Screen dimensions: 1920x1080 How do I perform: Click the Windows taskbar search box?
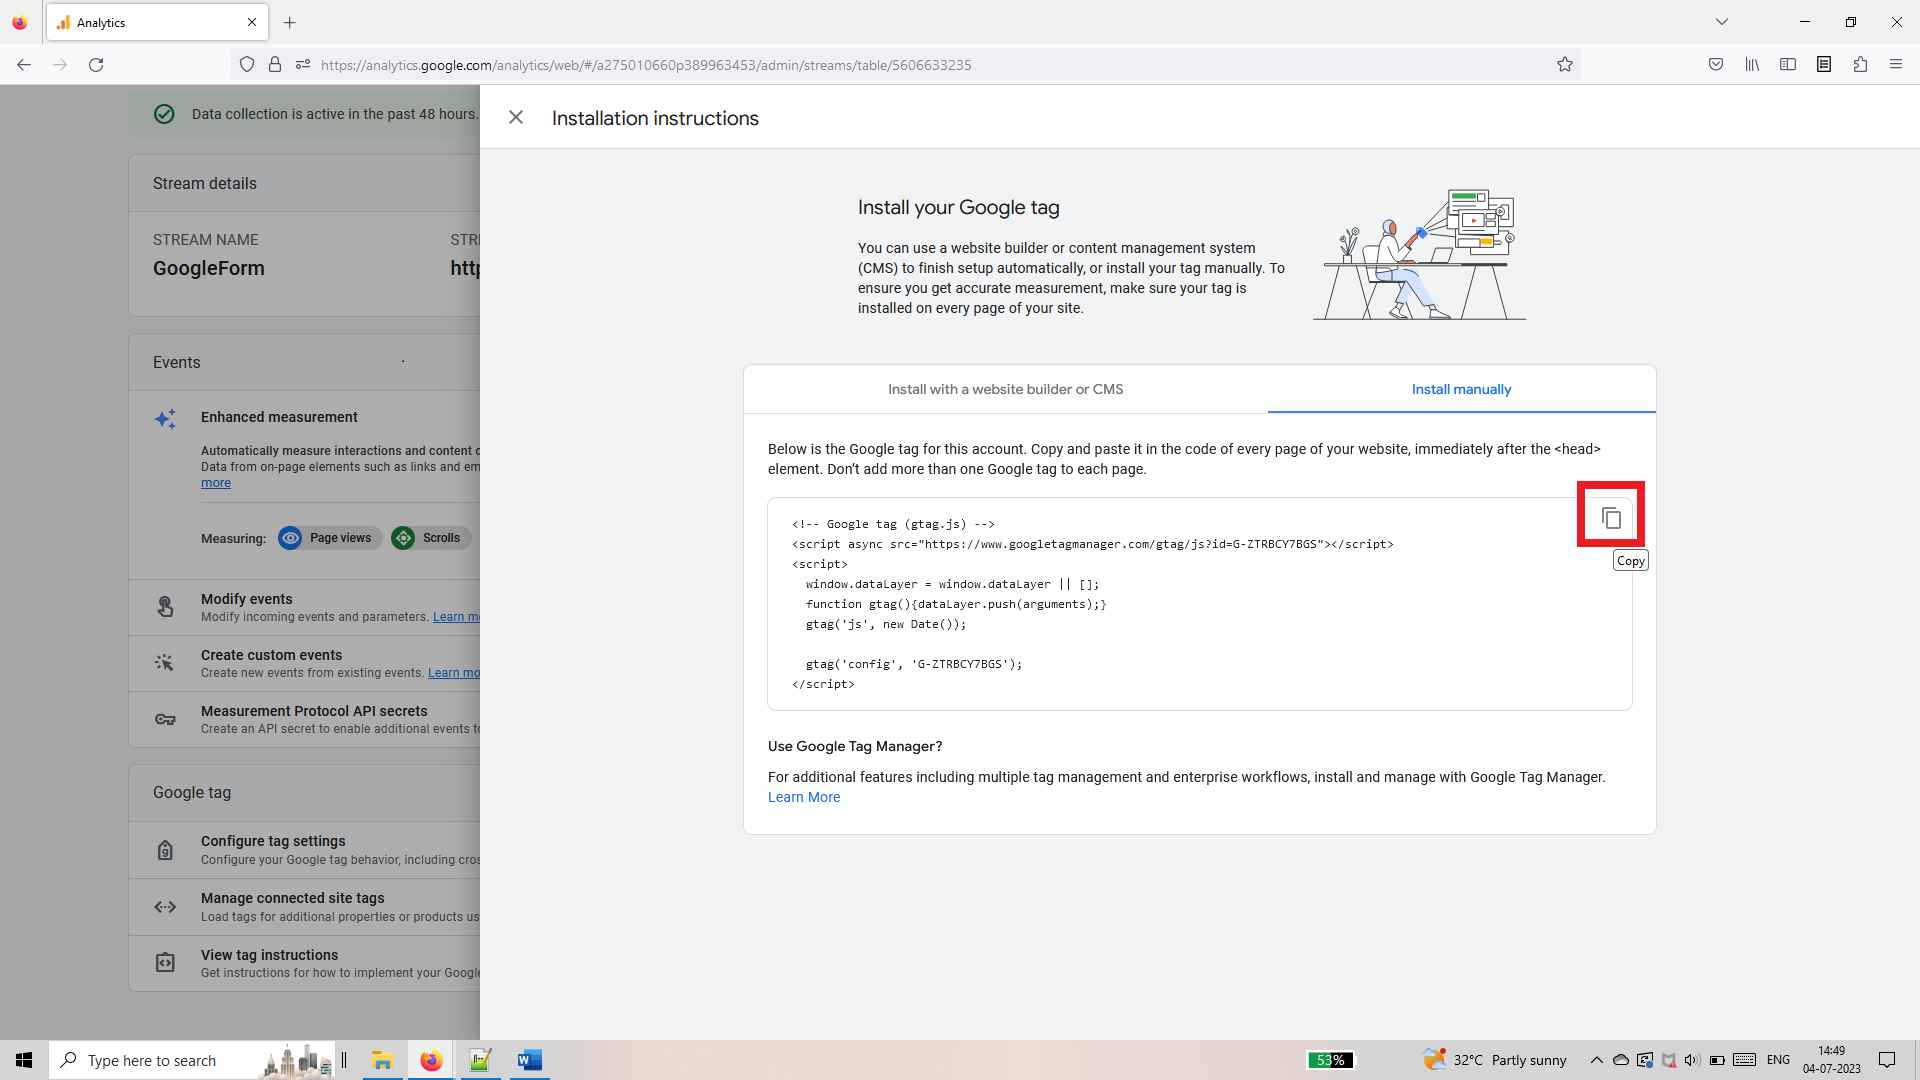click(191, 1060)
